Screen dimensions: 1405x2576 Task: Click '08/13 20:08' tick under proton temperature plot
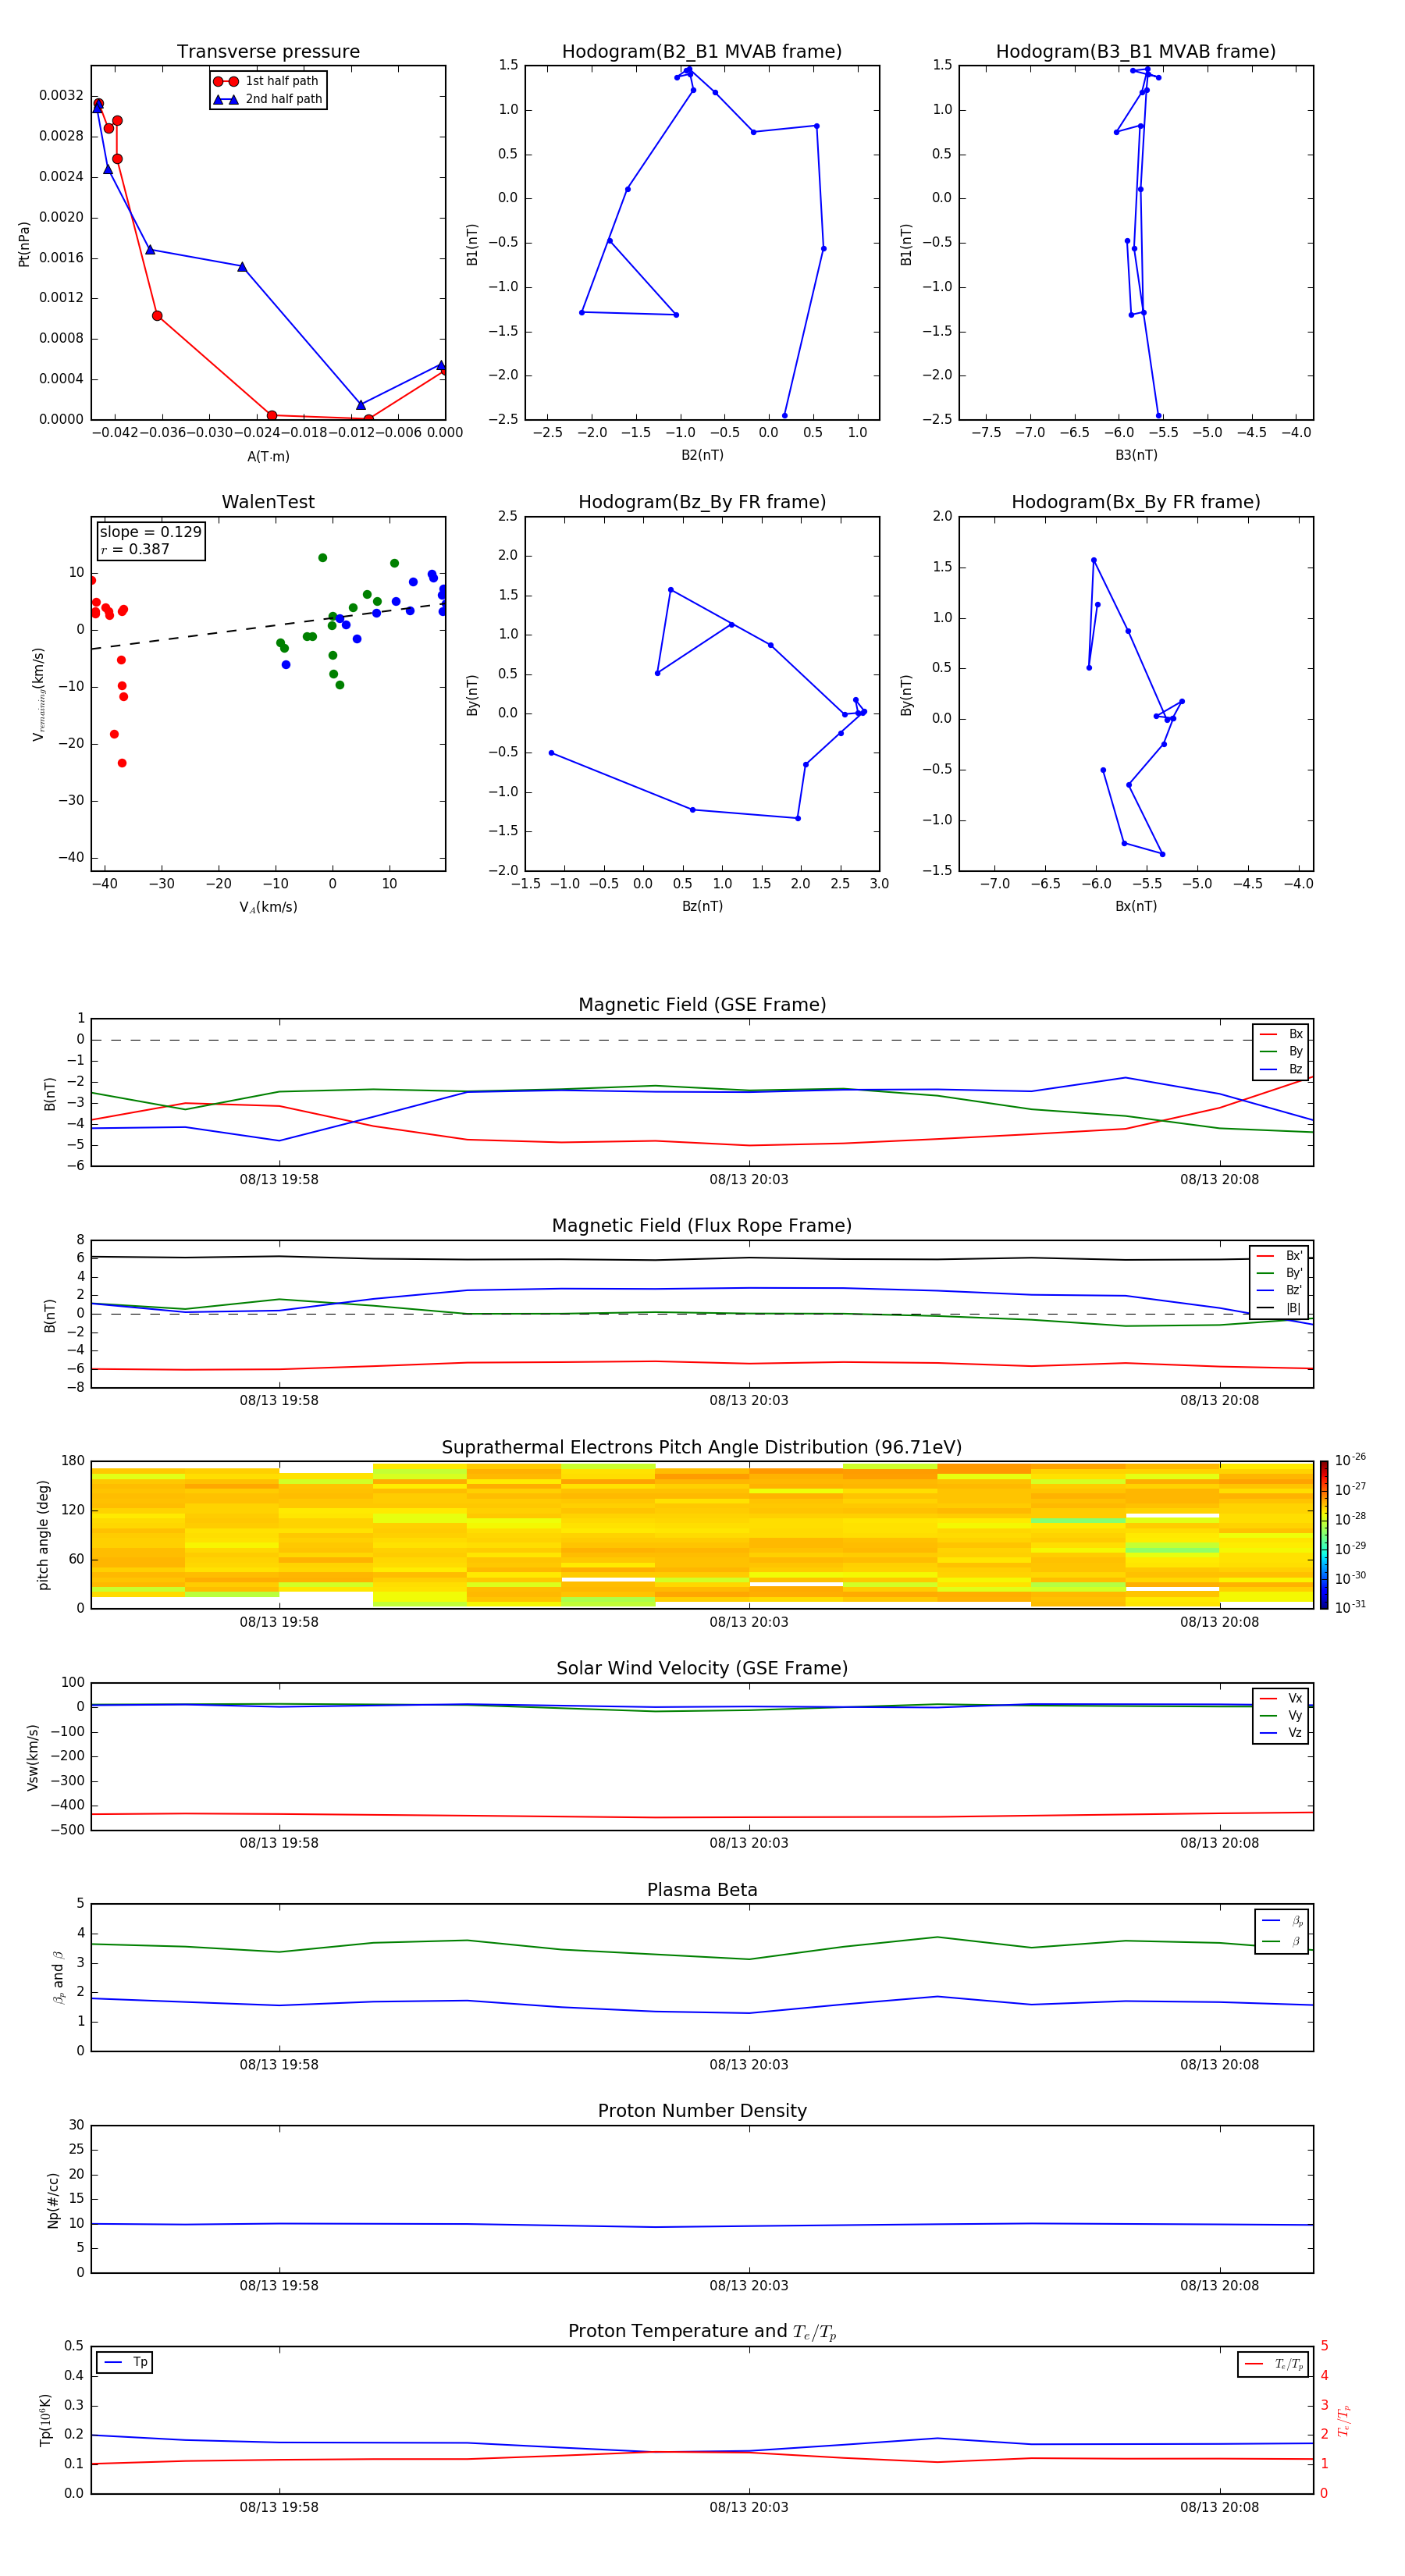click(1219, 2507)
